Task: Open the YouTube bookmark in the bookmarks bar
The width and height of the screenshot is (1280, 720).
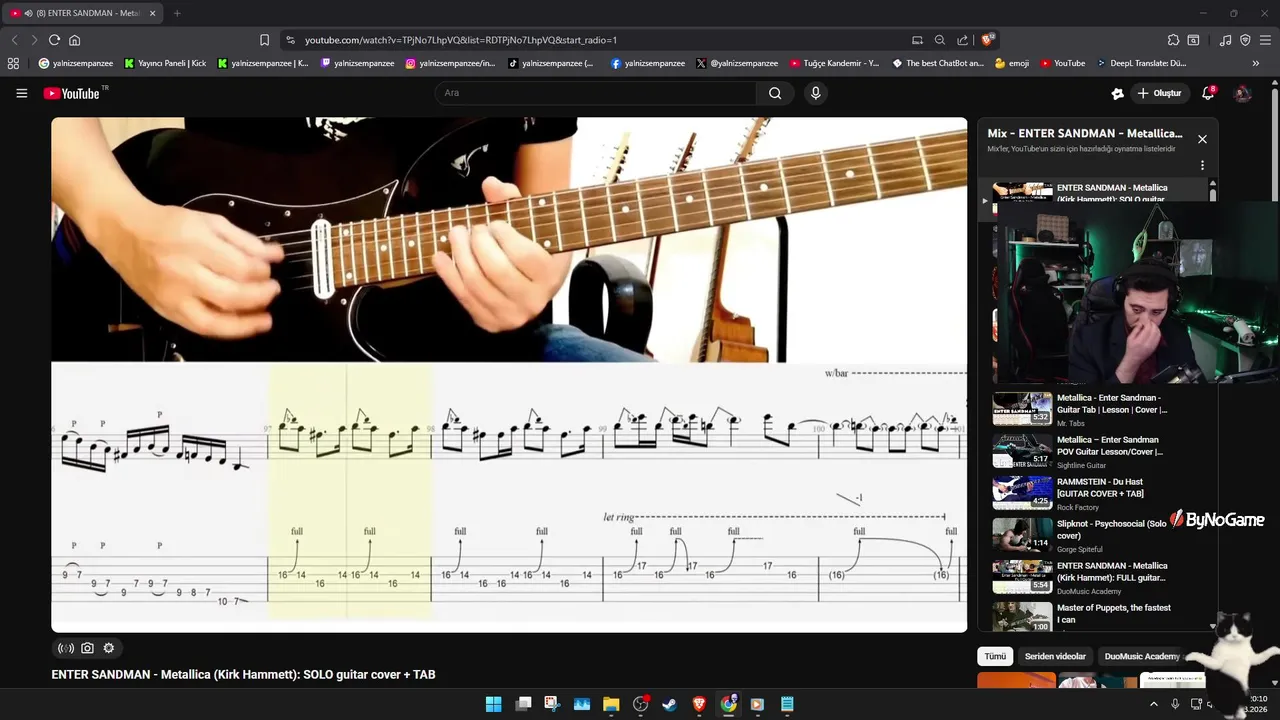Action: click(1062, 63)
